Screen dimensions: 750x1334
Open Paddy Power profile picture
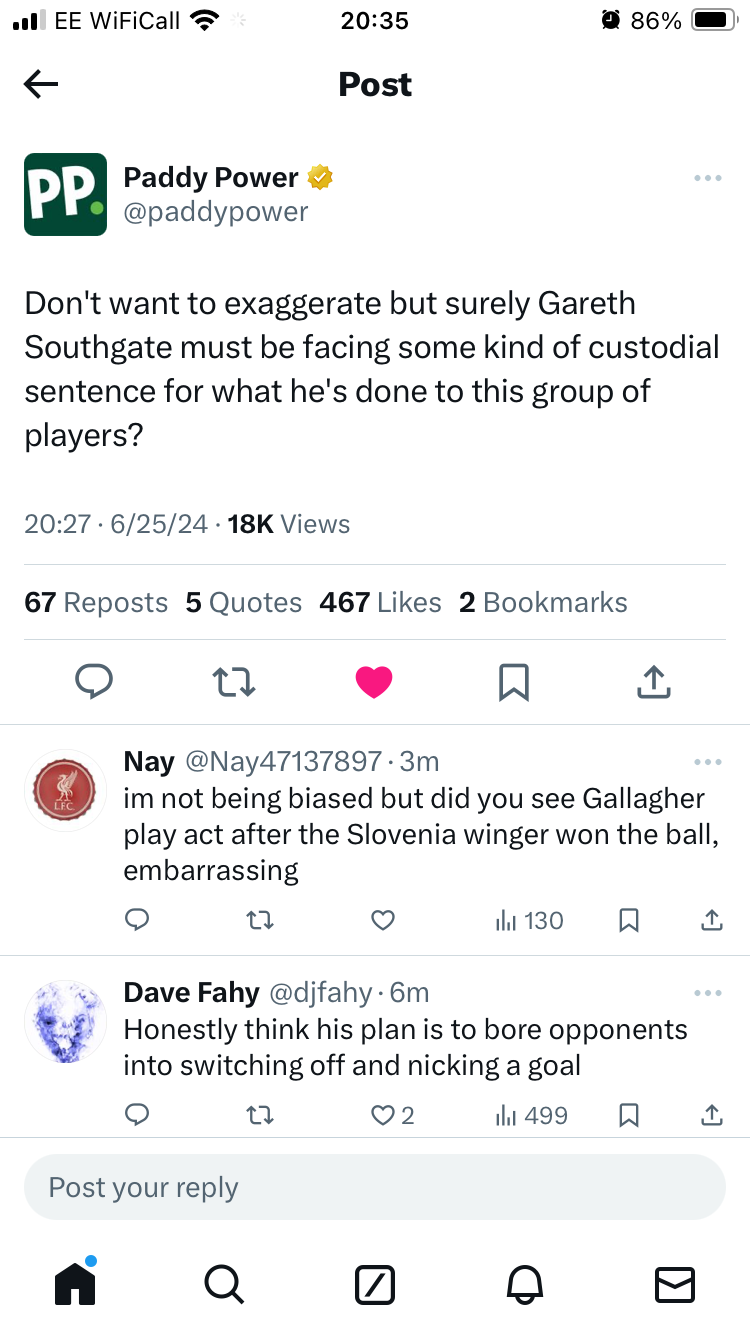point(65,194)
